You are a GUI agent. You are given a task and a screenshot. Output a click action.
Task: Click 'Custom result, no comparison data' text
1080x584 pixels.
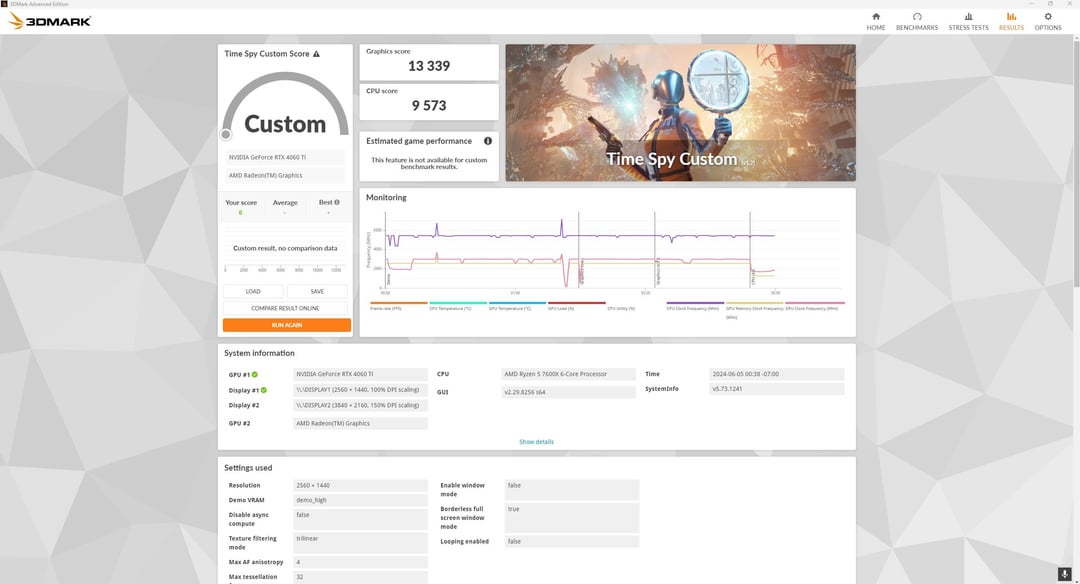pos(285,248)
